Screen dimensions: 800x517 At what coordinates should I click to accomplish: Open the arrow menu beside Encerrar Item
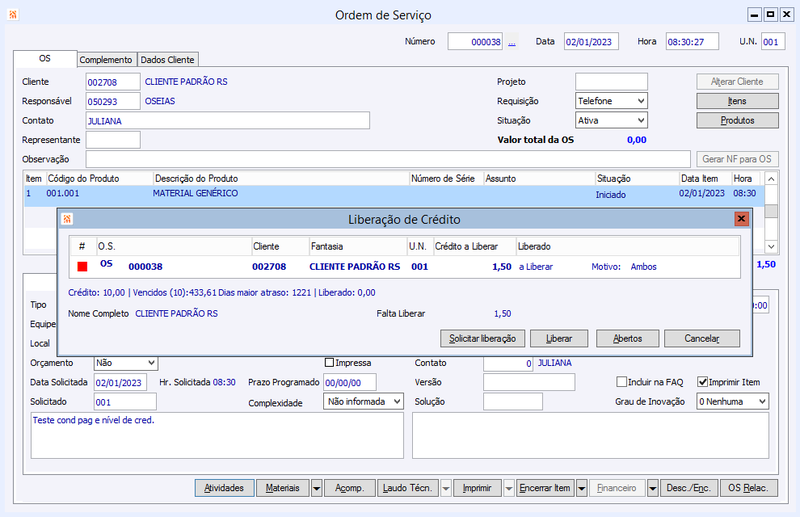(582, 488)
